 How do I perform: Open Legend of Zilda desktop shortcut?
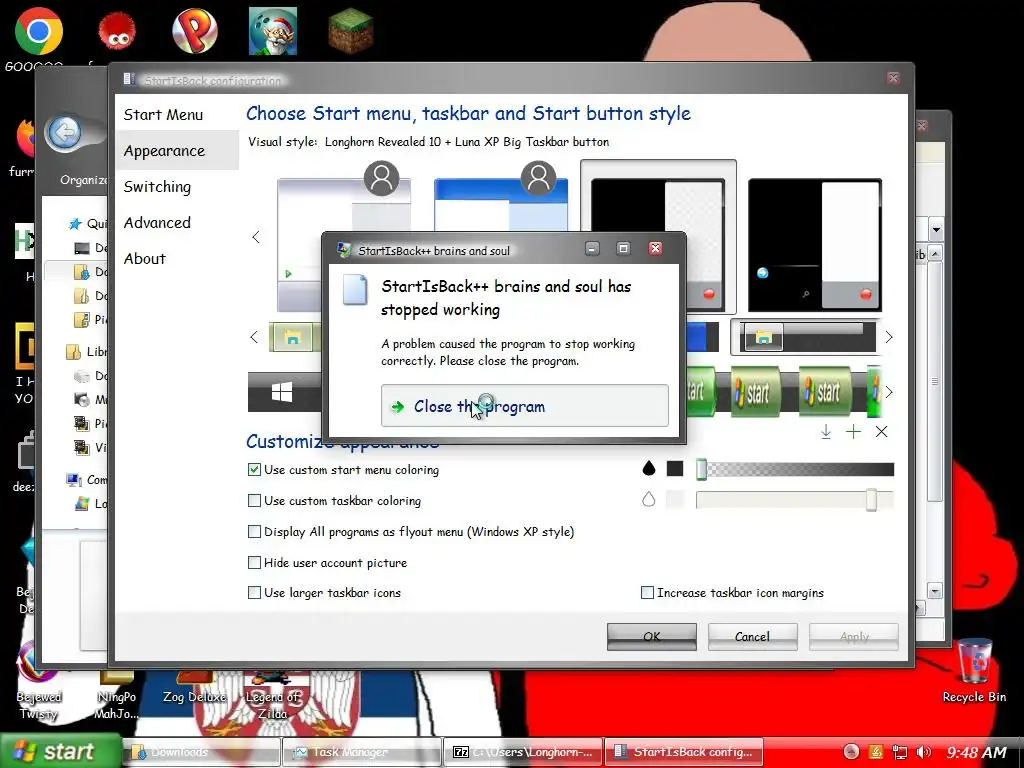coord(272,697)
